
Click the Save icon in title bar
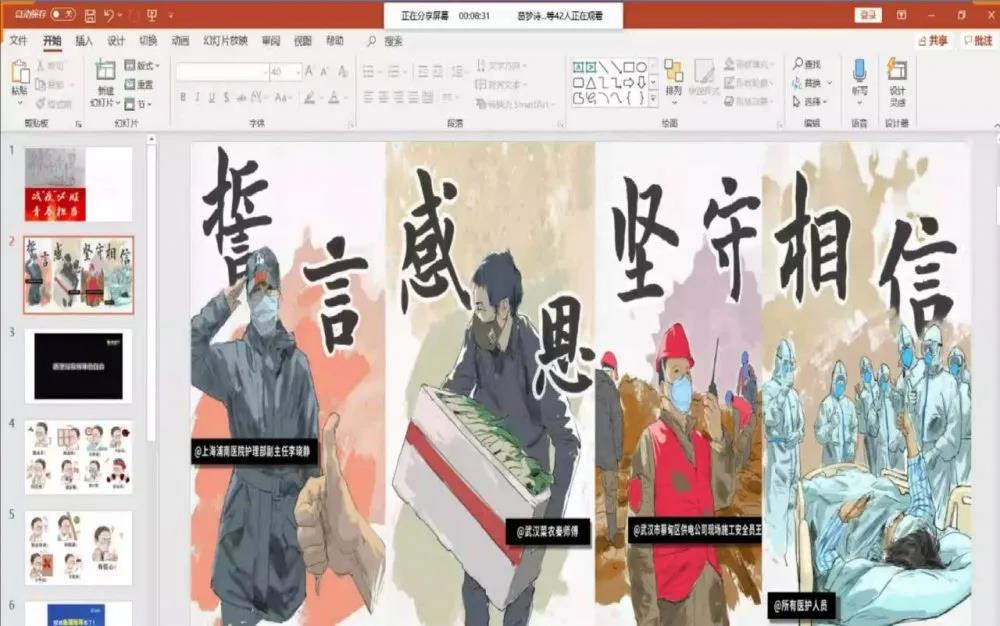(x=90, y=15)
